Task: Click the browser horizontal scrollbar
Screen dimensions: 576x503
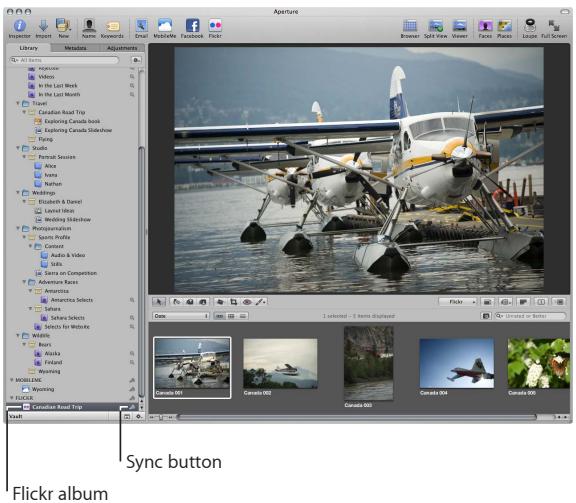Action: pos(356,417)
